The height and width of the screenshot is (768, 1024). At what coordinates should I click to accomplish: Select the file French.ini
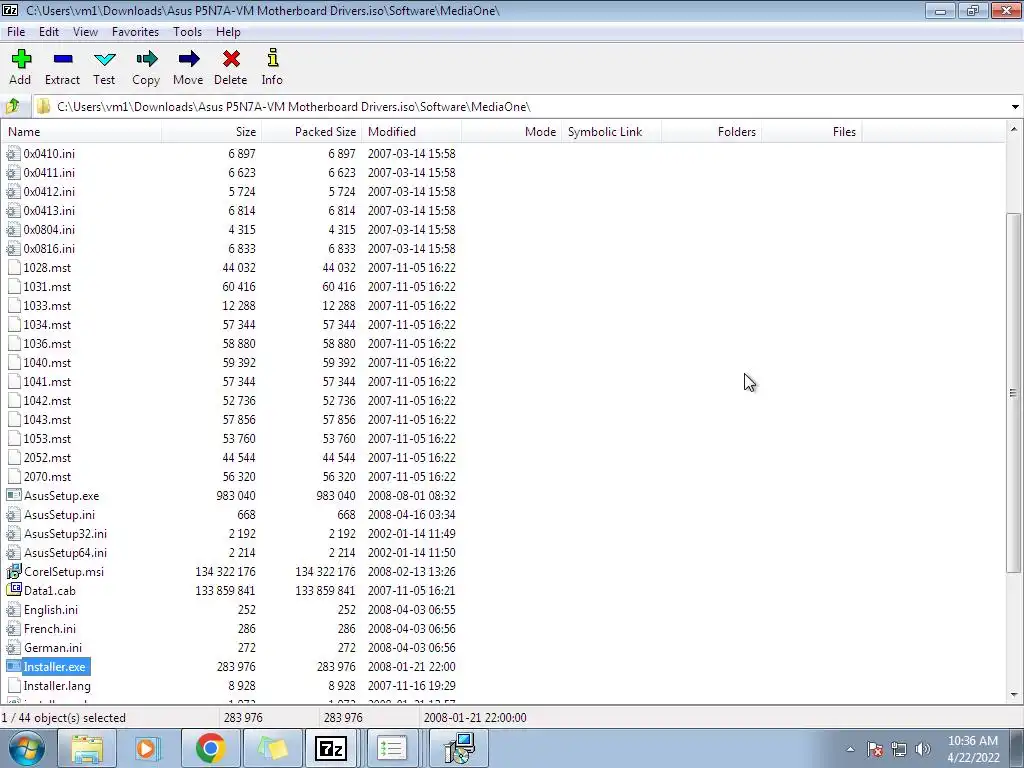50,628
